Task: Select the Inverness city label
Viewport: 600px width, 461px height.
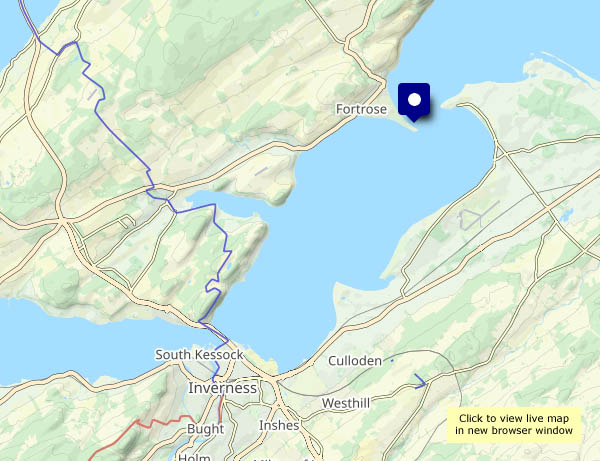Action: point(222,388)
